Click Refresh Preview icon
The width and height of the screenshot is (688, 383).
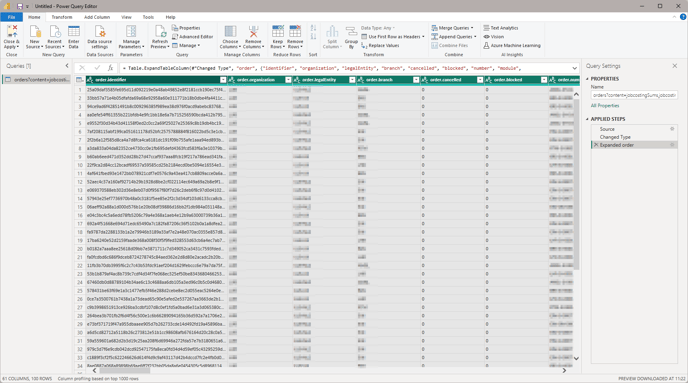160,32
